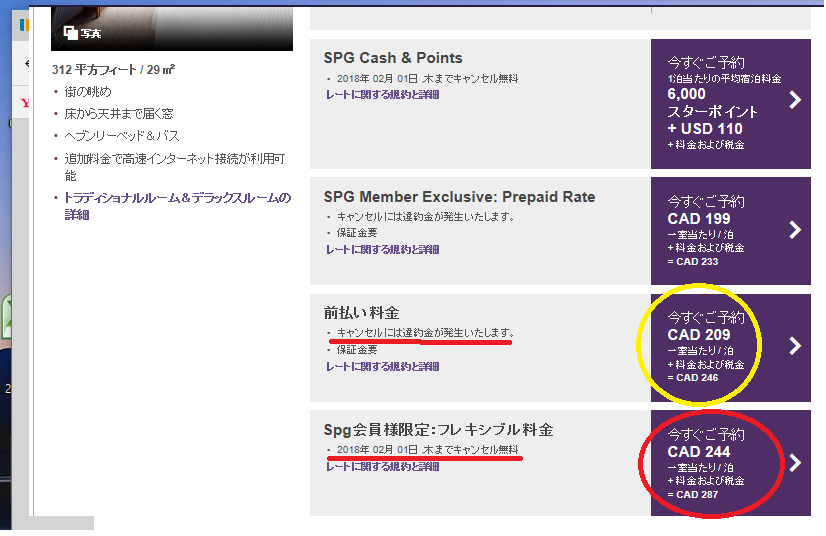This screenshot has width=826, height=536.
Task: Click the arrow on SPG Cash & Points rate
Action: point(795,100)
